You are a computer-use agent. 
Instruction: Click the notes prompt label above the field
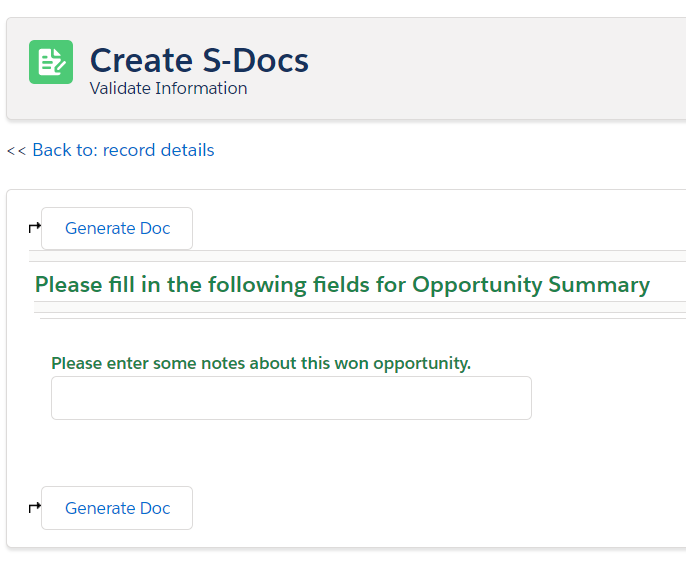261,363
